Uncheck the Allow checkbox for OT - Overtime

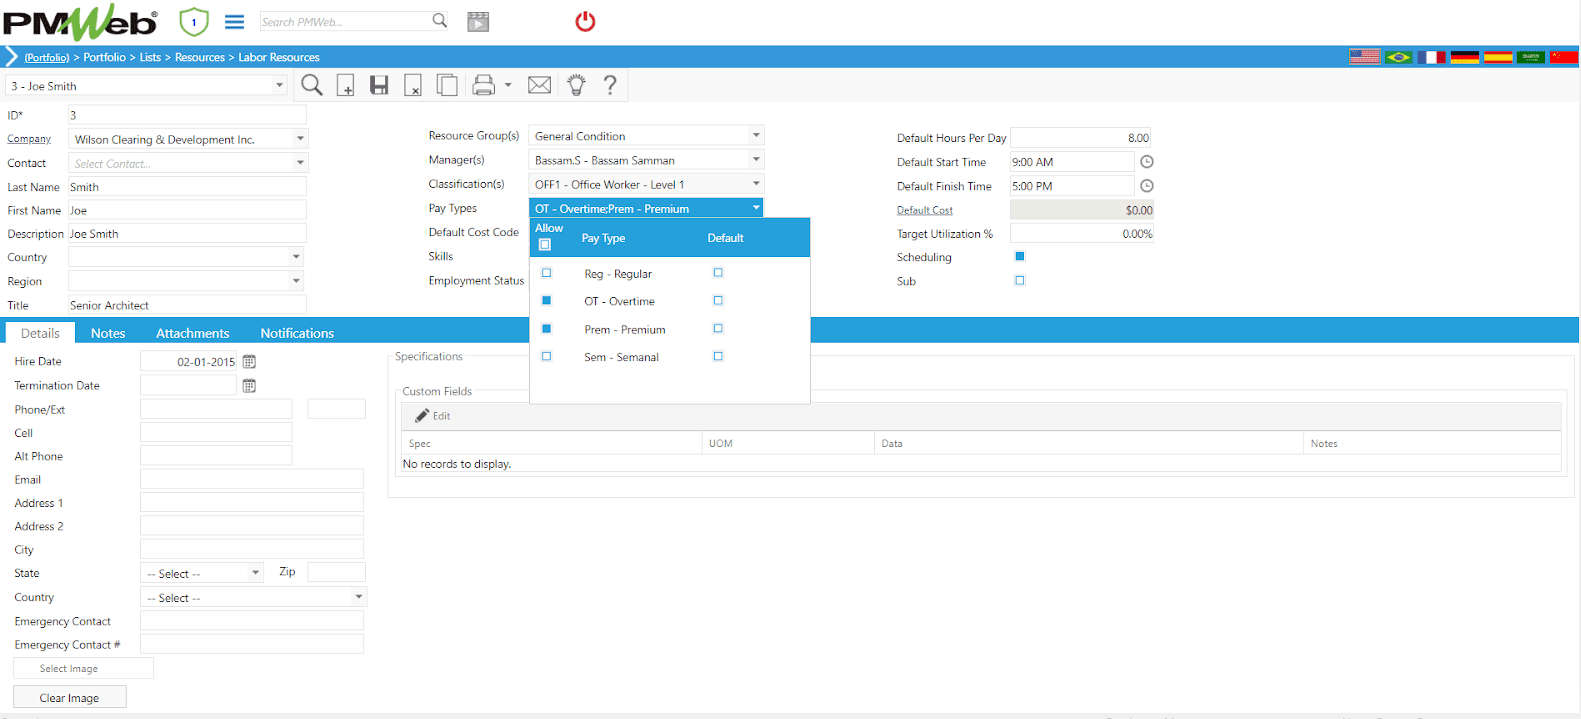click(x=546, y=301)
